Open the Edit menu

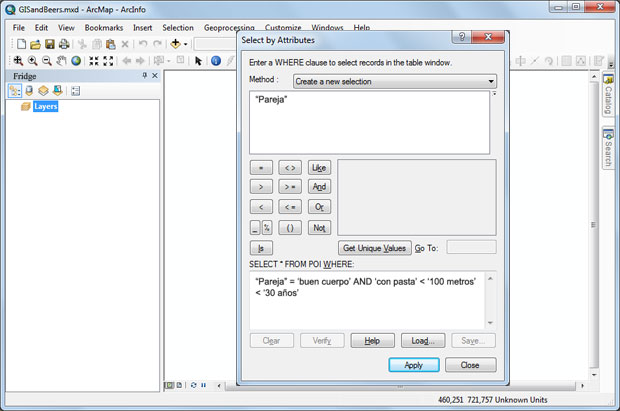pos(41,28)
